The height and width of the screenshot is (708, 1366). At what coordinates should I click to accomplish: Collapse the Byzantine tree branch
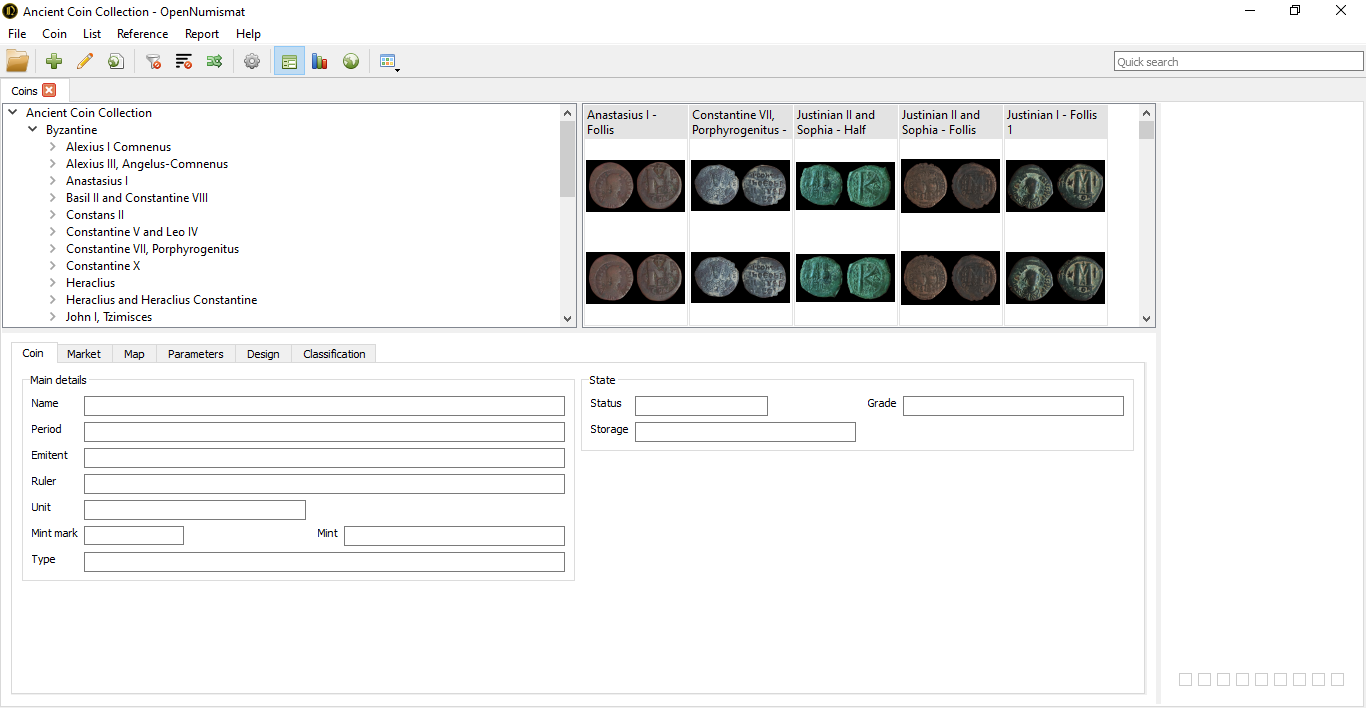[32, 130]
